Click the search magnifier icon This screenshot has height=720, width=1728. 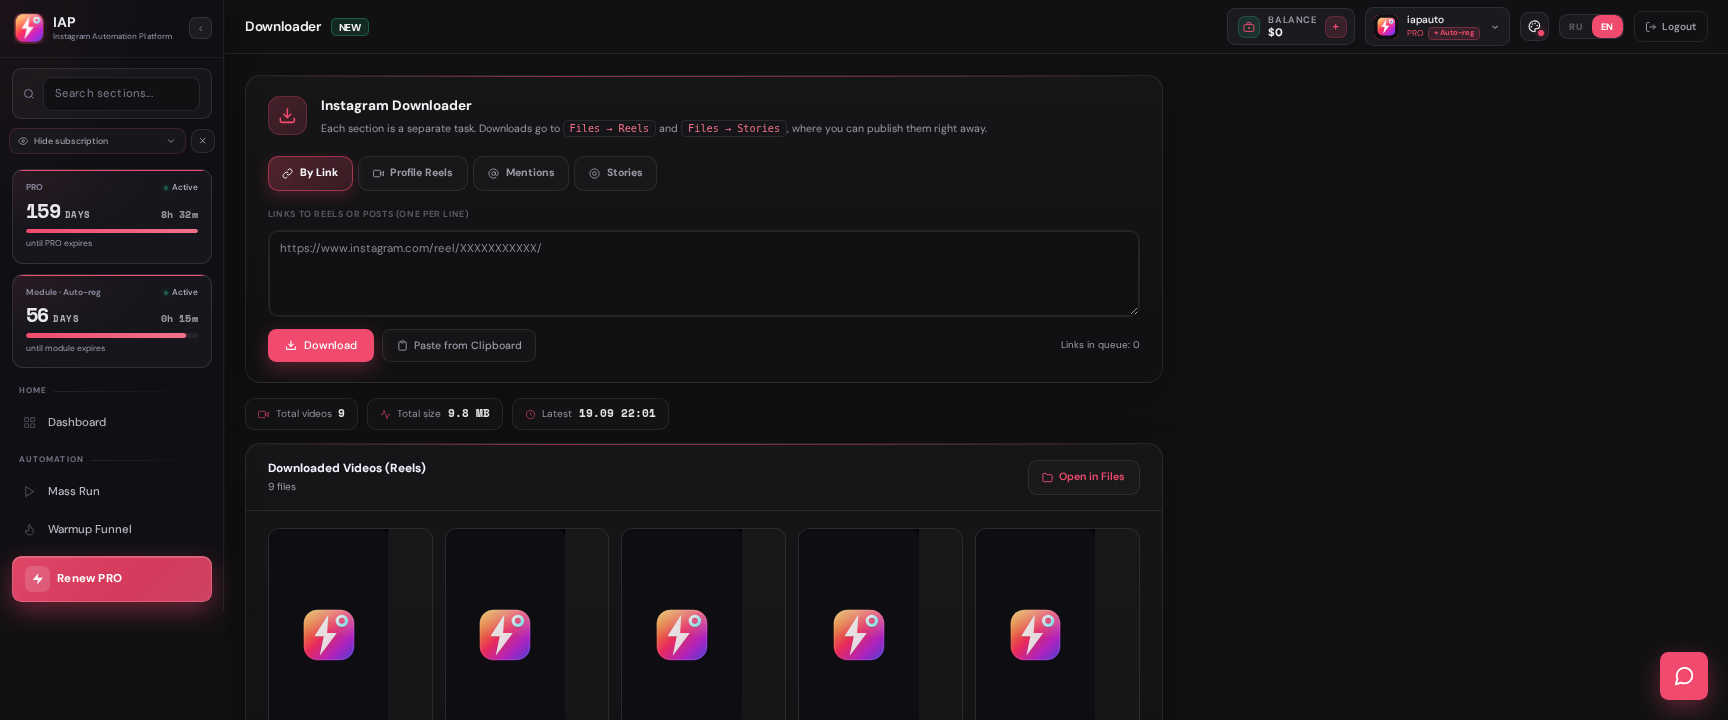point(29,94)
